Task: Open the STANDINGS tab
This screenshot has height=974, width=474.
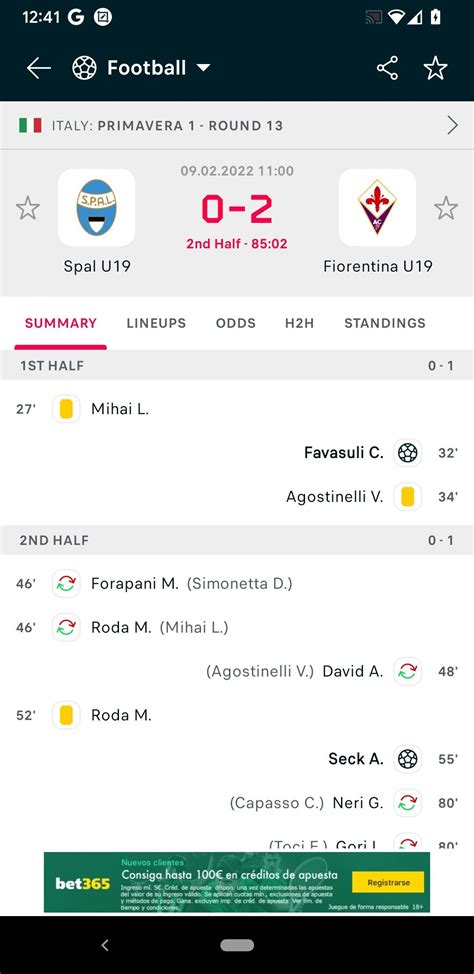Action: click(385, 323)
